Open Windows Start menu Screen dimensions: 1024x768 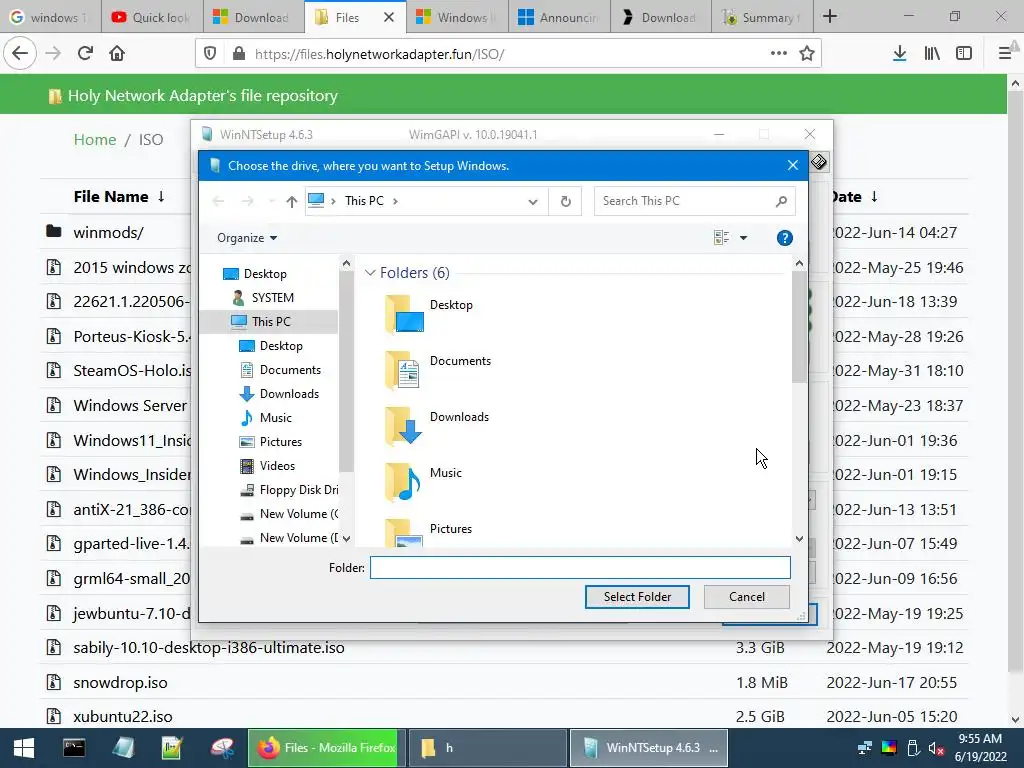(24, 748)
